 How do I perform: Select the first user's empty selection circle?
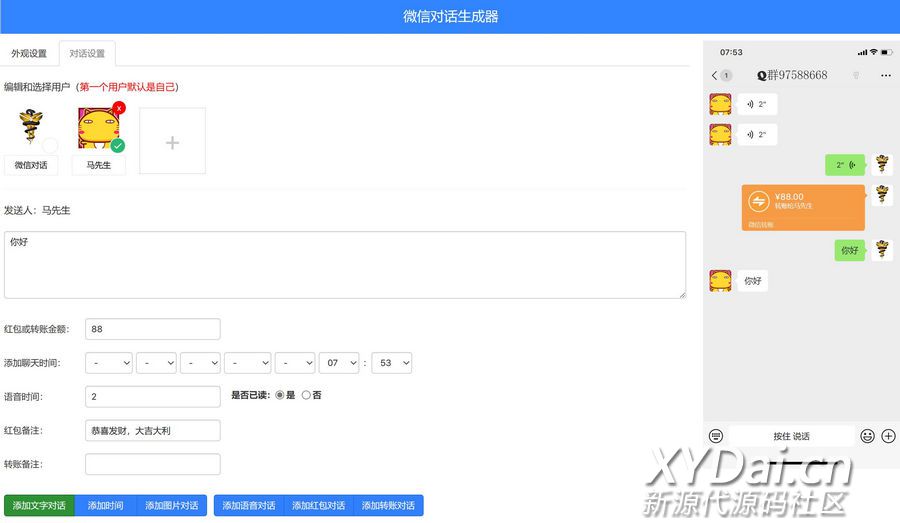tap(50, 146)
